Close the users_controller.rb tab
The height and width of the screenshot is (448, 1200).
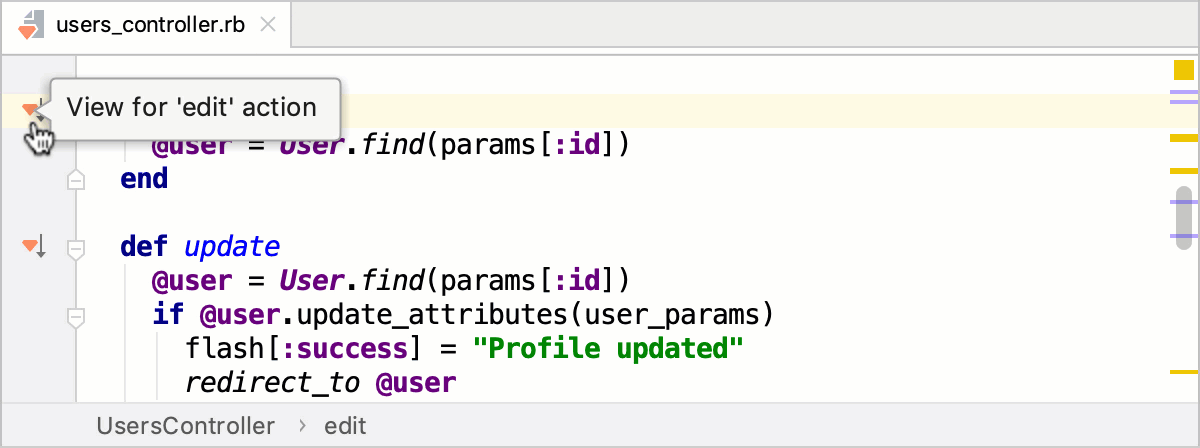click(x=267, y=25)
